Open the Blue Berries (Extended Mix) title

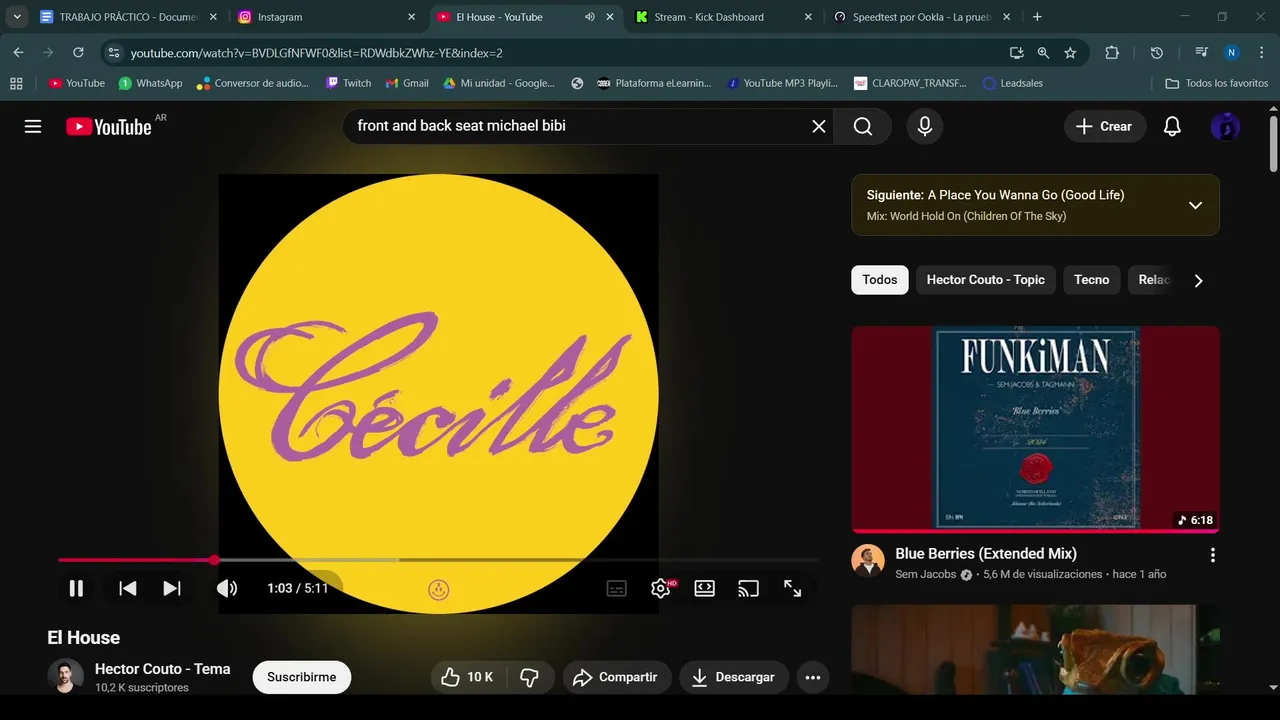986,554
